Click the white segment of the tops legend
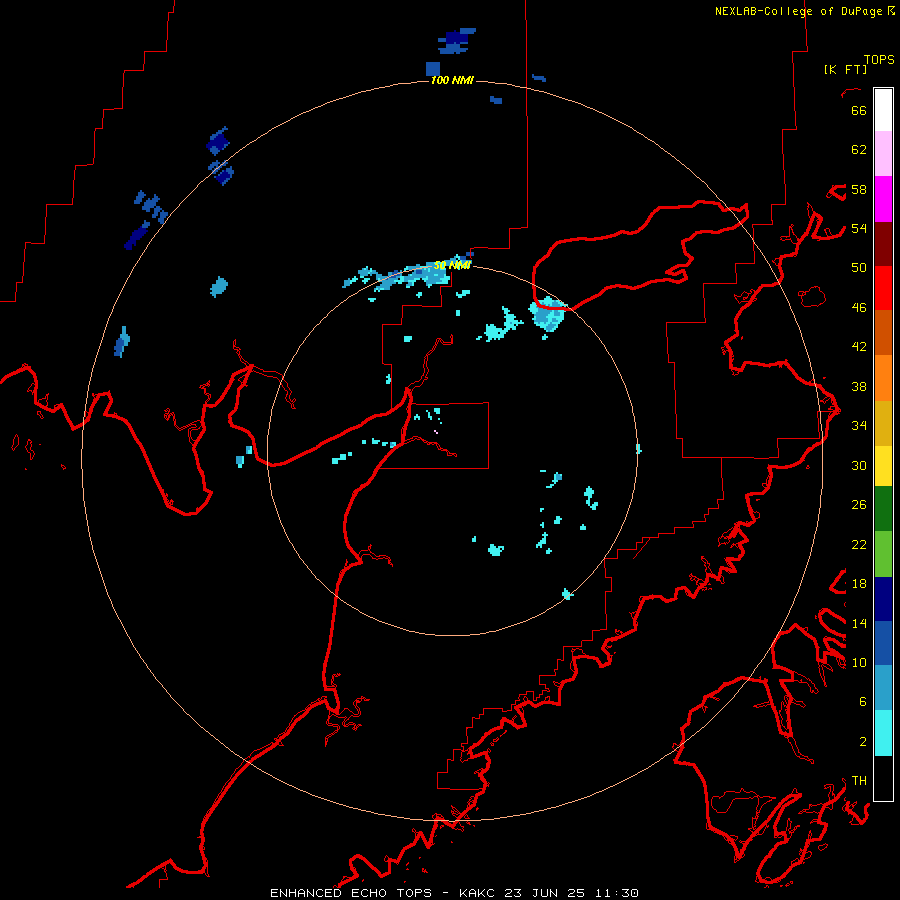Screen dimensions: 900x900 (883, 110)
